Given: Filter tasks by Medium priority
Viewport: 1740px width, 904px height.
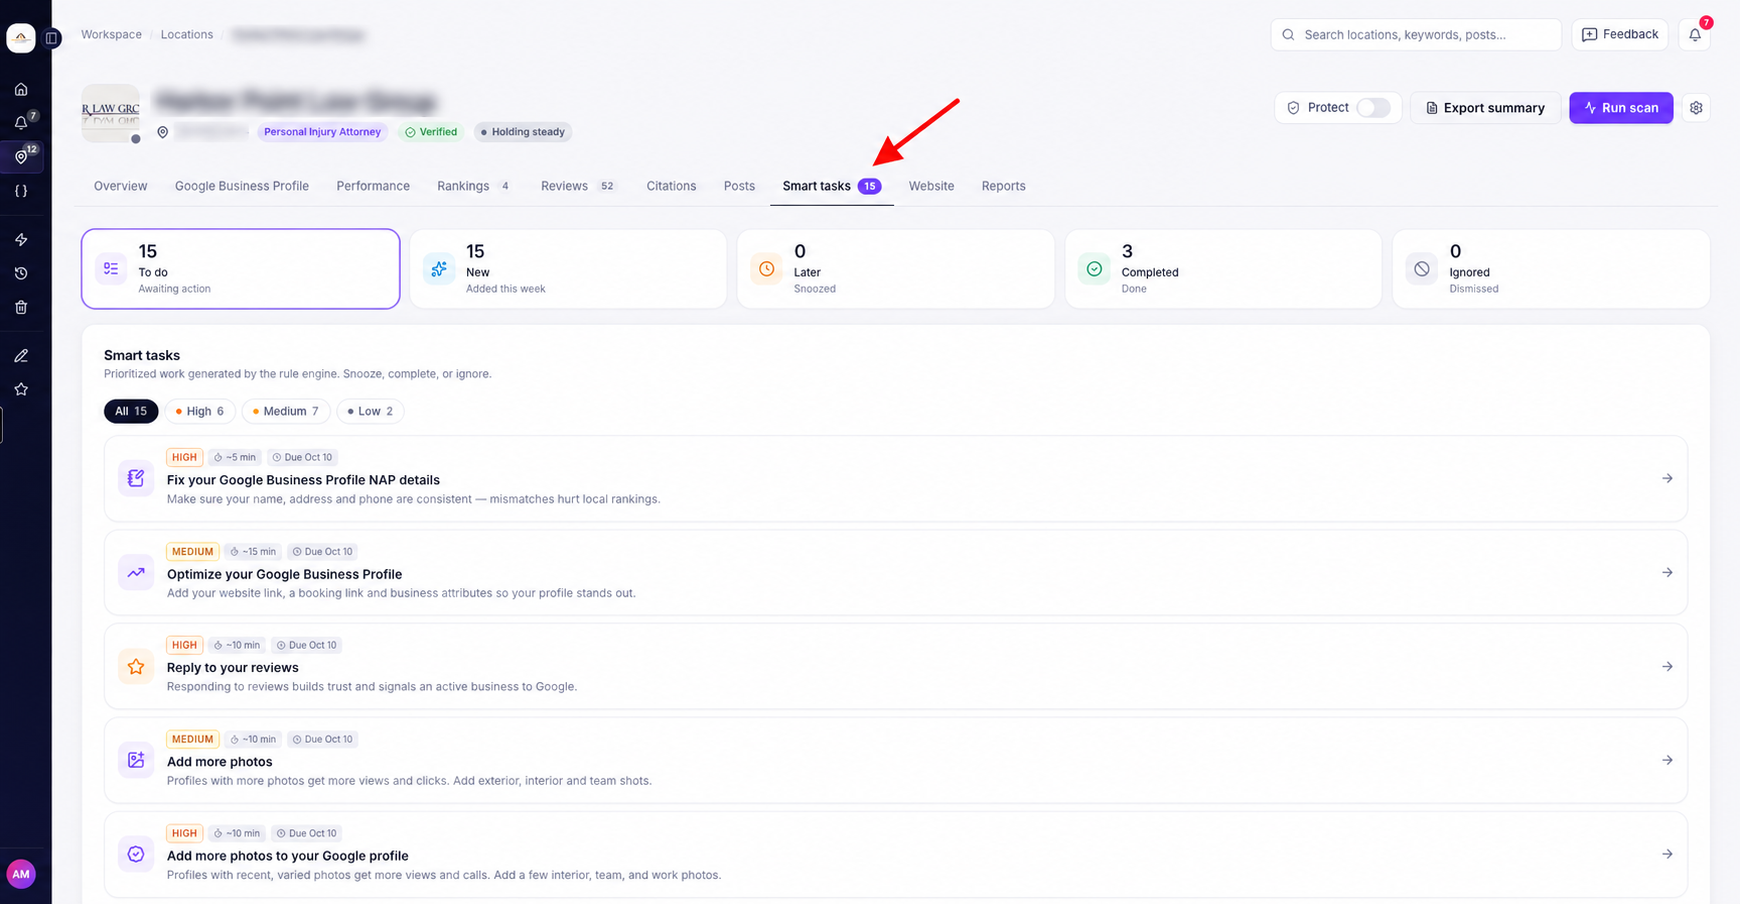Looking at the screenshot, I should (286, 411).
